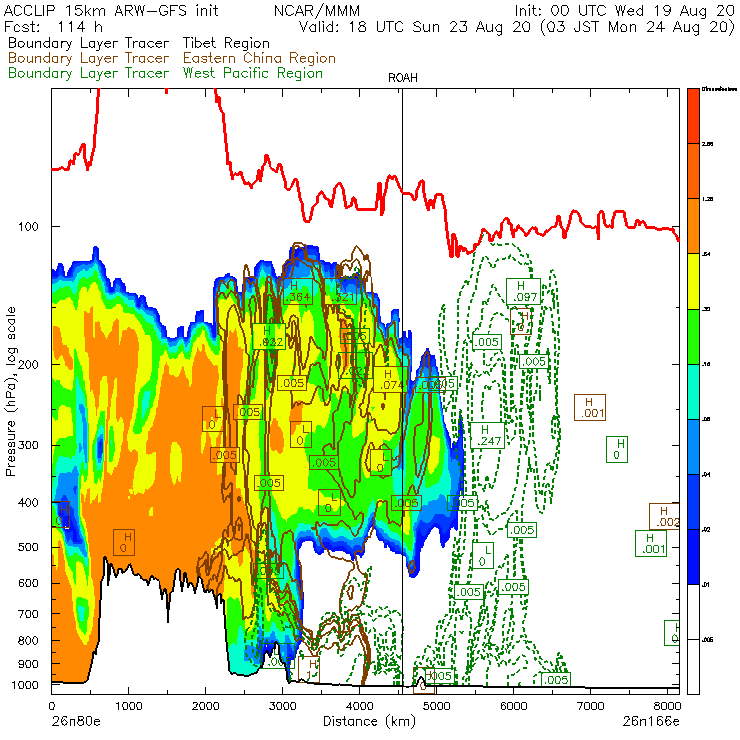This screenshot has height=740, width=740.
Task: Click the H .074 label near the ROAH line
Action: click(391, 379)
